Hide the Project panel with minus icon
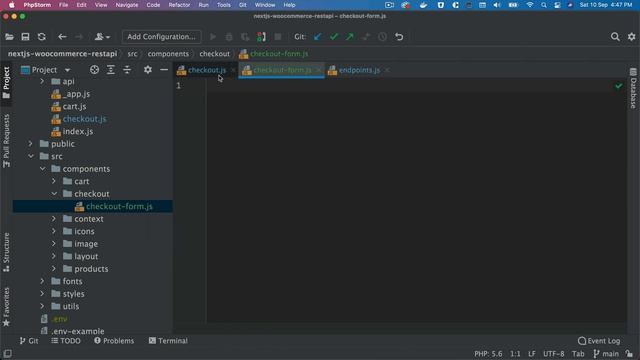 pos(164,70)
